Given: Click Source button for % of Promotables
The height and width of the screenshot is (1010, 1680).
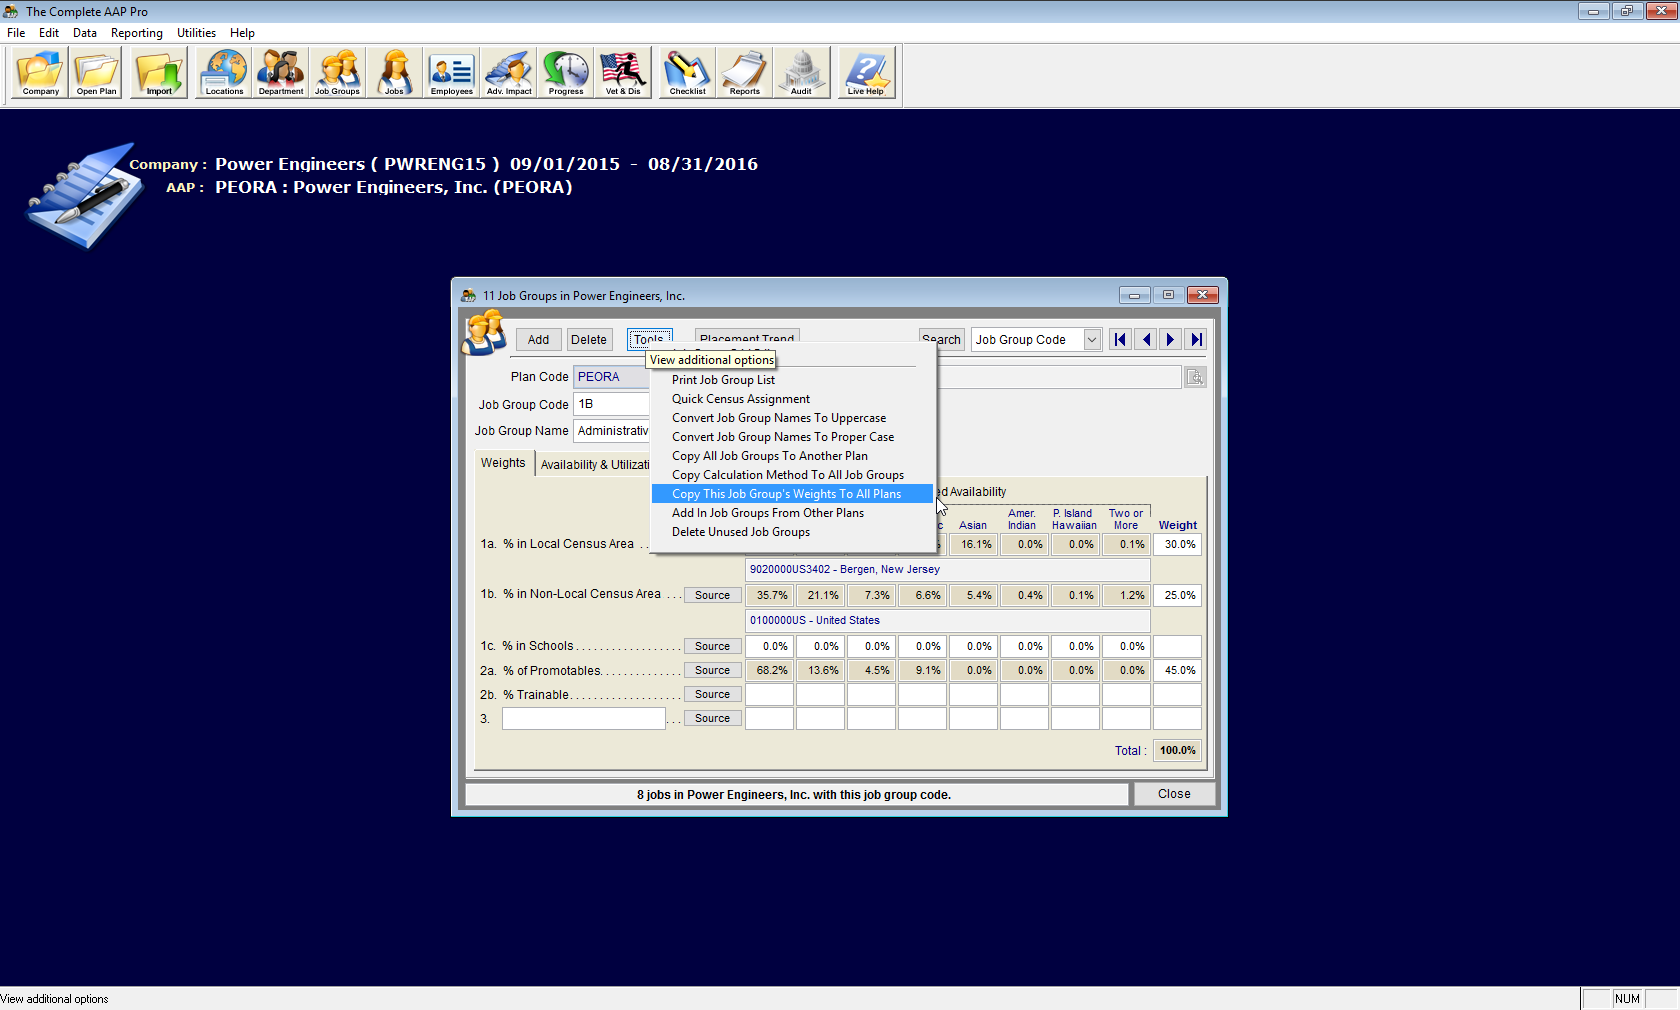Looking at the screenshot, I should 713,670.
